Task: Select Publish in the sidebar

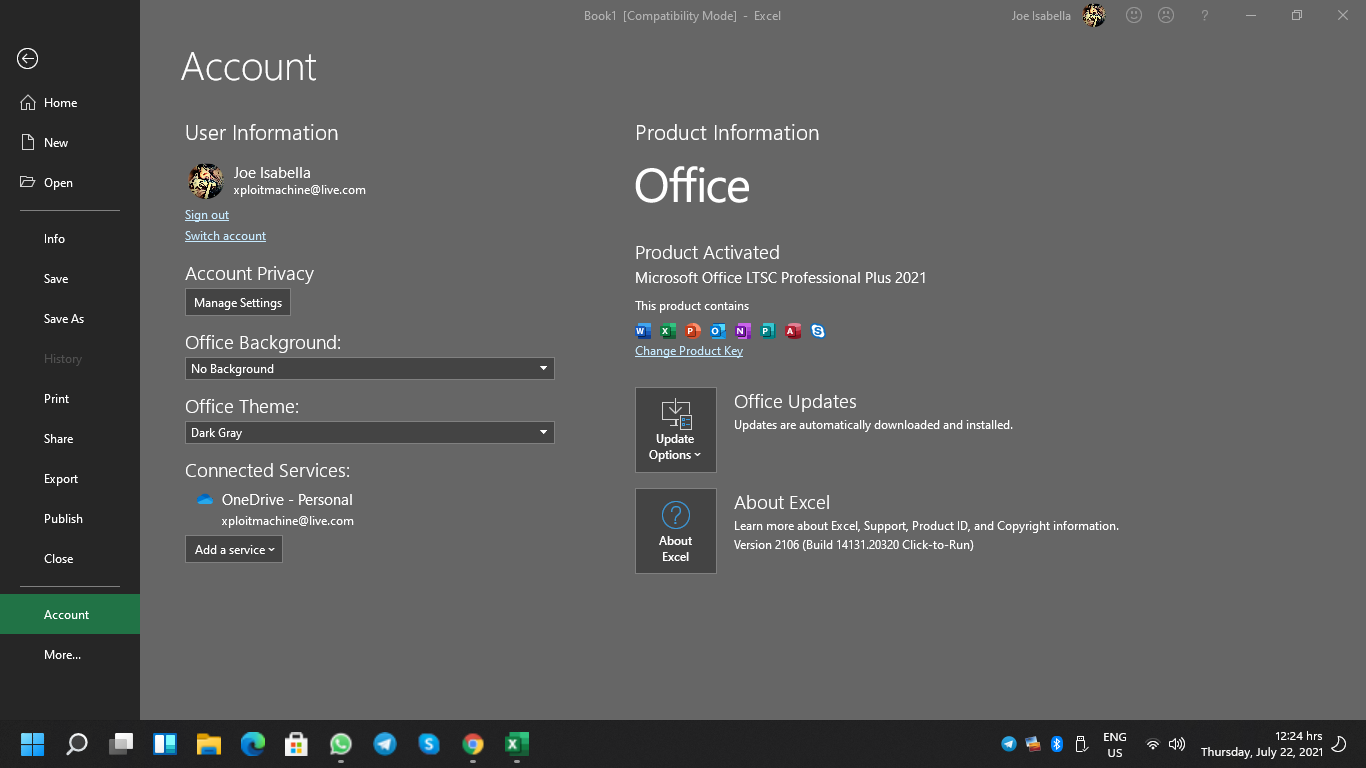Action: [x=70, y=519]
